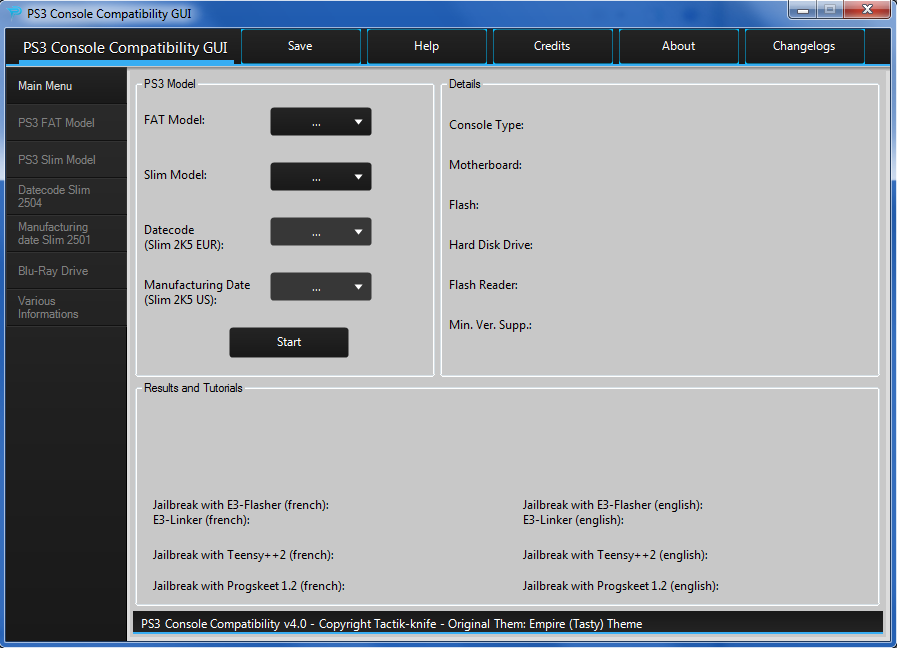Image resolution: width=897 pixels, height=648 pixels.
Task: Click 'Jailbreak with Progskeet 1.2 (english):' text
Action: [x=621, y=586]
